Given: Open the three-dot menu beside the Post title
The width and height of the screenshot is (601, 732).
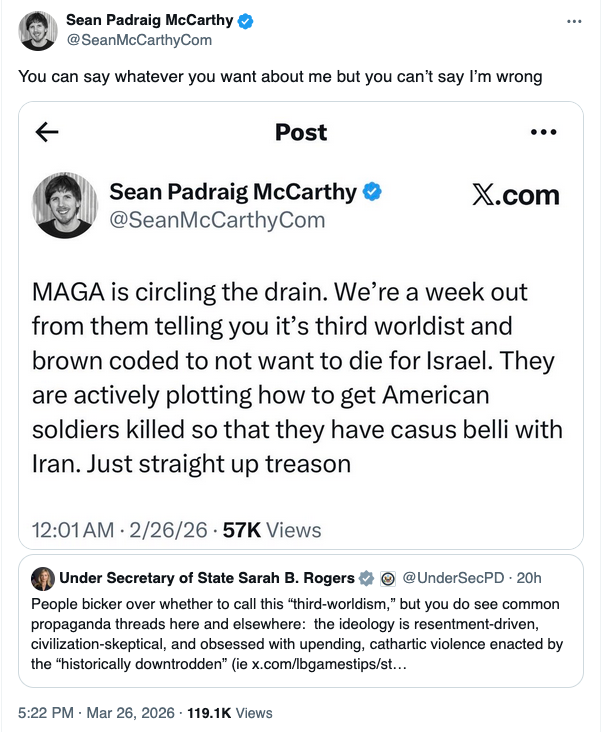Looking at the screenshot, I should 543,132.
